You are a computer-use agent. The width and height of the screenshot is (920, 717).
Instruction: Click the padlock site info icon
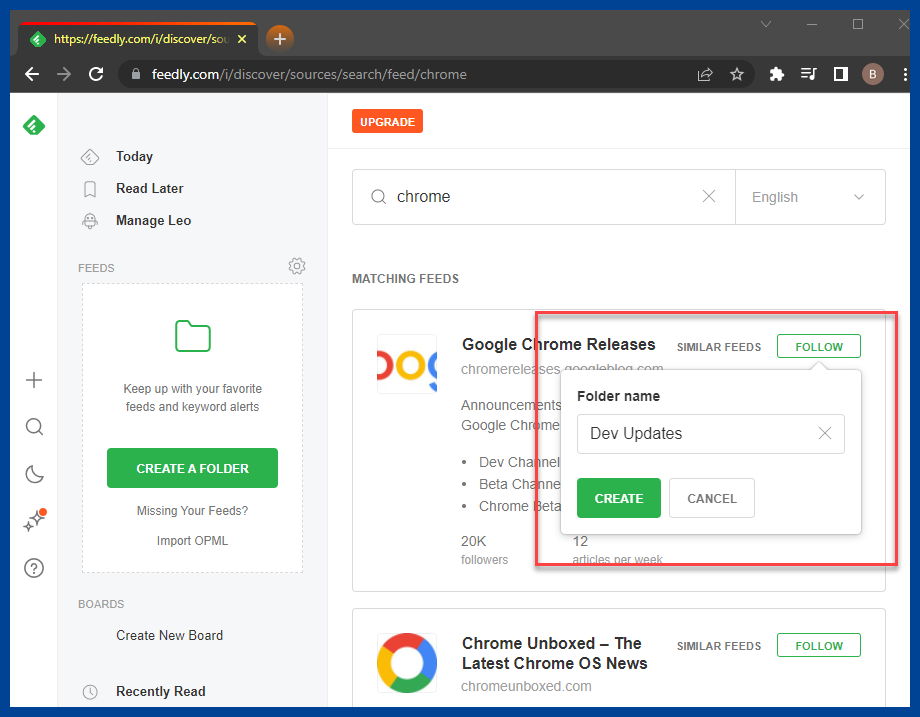click(x=136, y=74)
